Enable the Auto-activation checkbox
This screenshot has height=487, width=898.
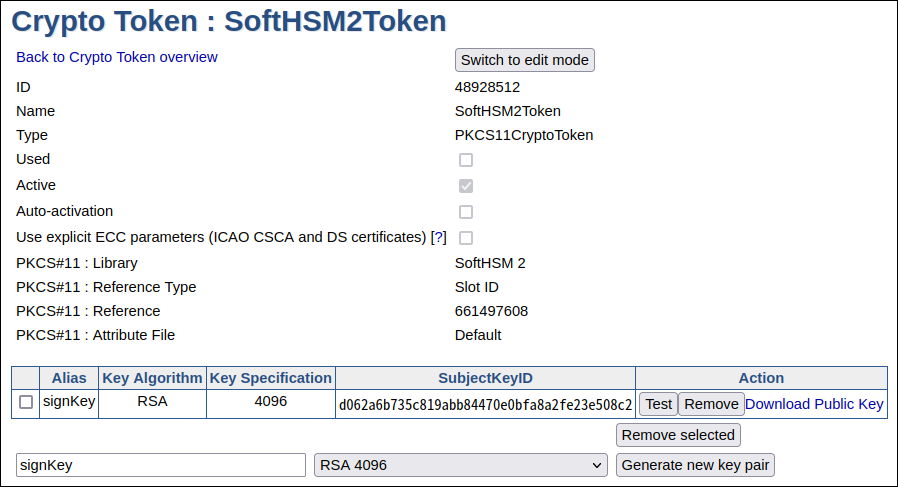(x=466, y=212)
